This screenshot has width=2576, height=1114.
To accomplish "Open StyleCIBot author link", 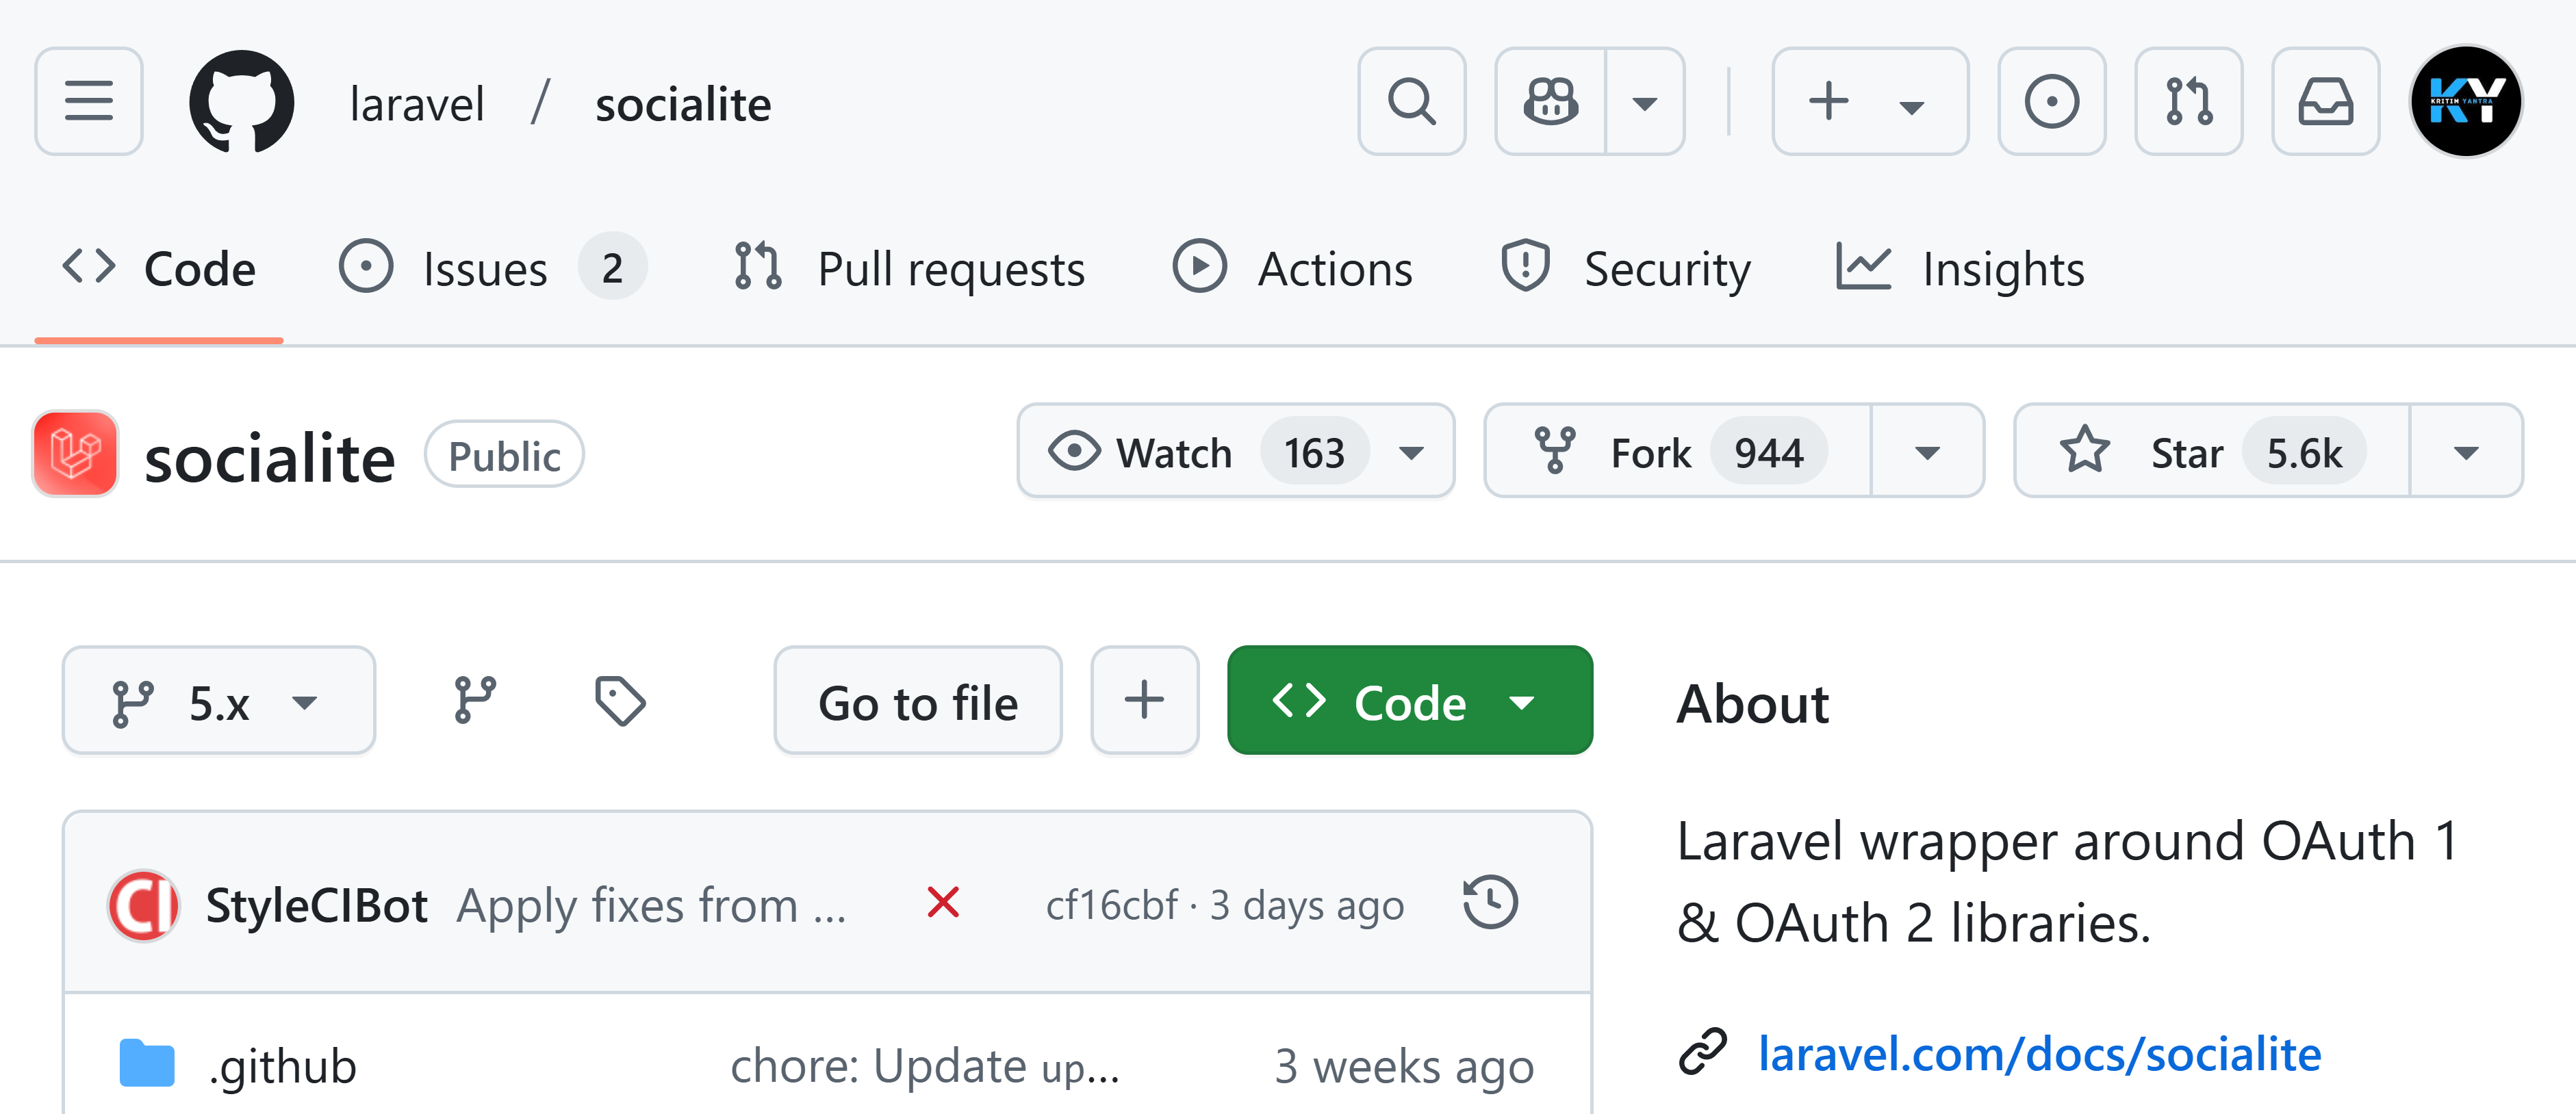I will point(317,905).
